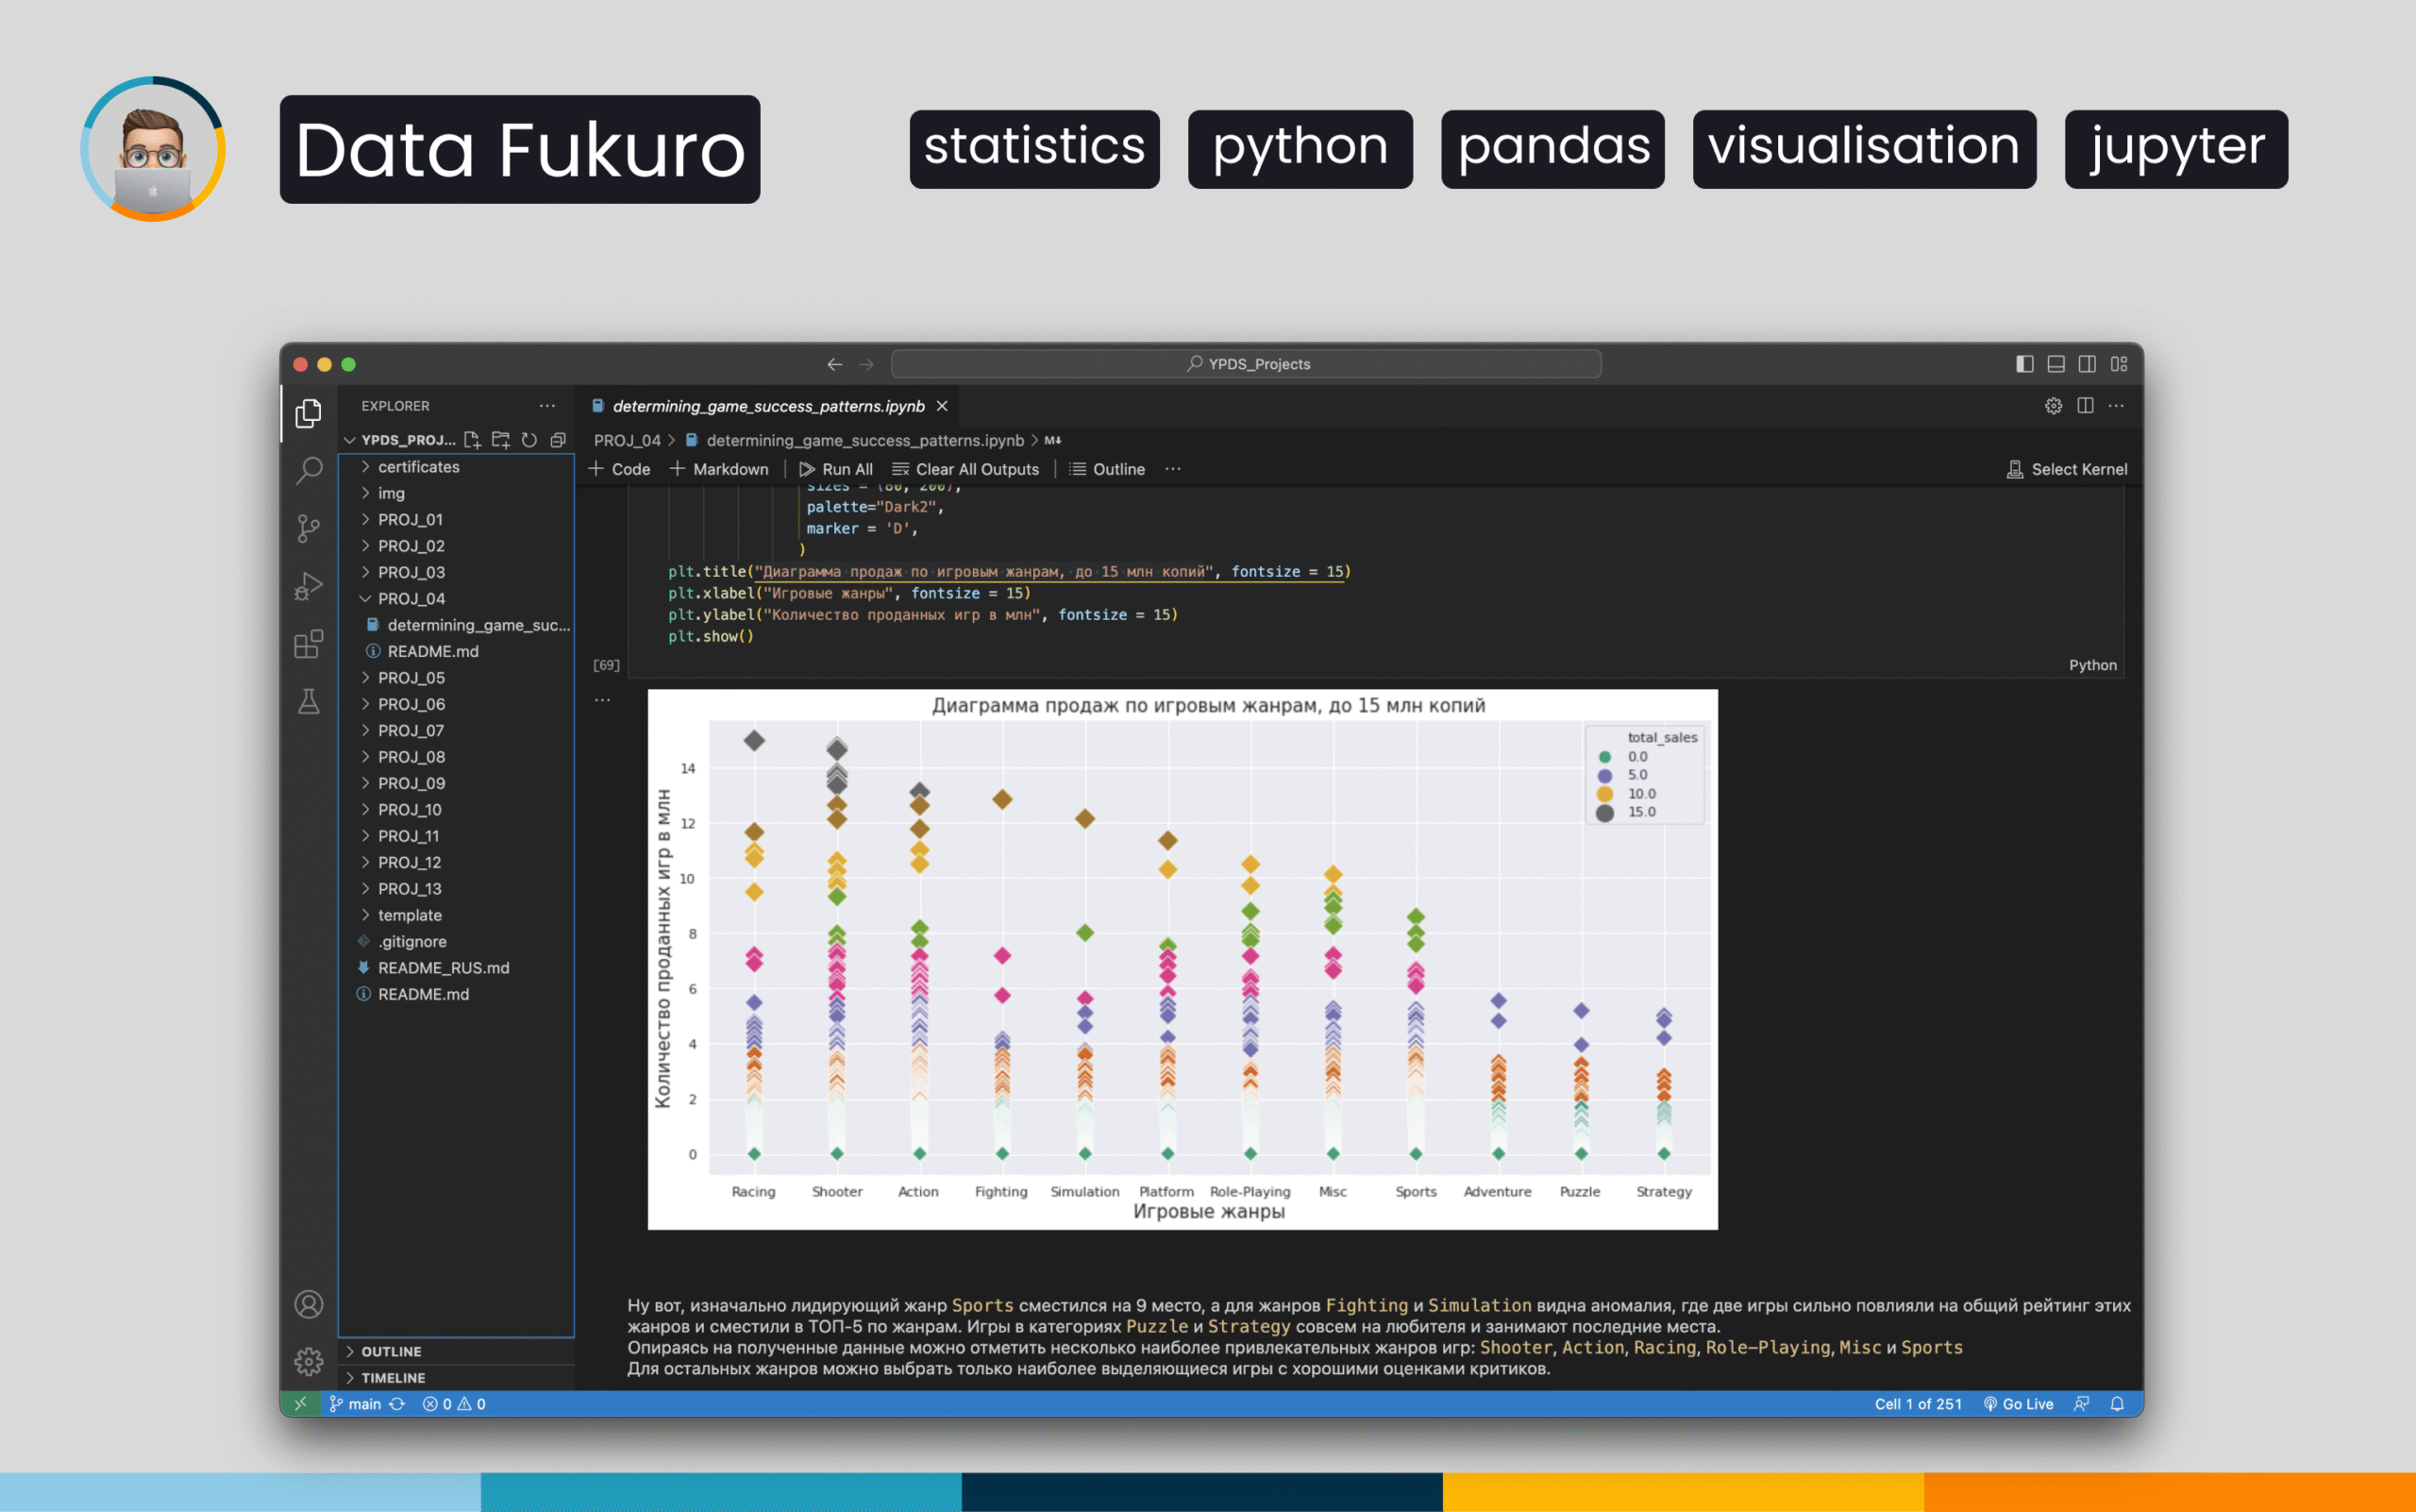The image size is (2416, 1512).
Task: Click the Manage gear icon
Action: tap(309, 1361)
